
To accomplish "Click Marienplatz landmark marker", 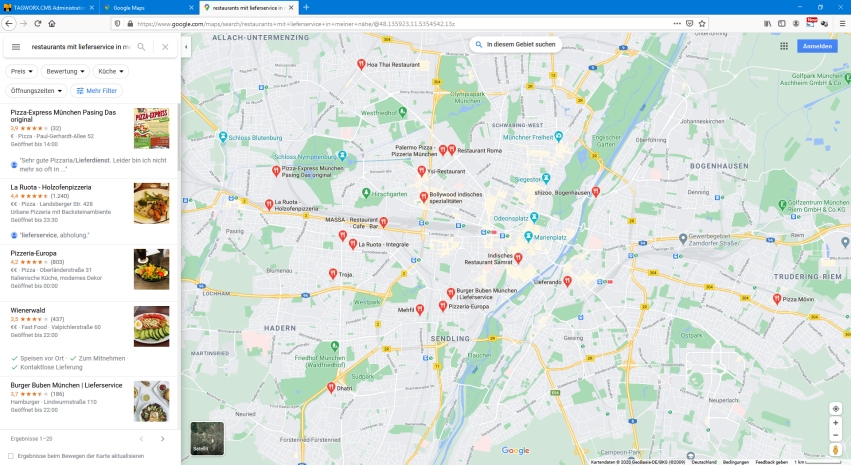I will [x=528, y=237].
